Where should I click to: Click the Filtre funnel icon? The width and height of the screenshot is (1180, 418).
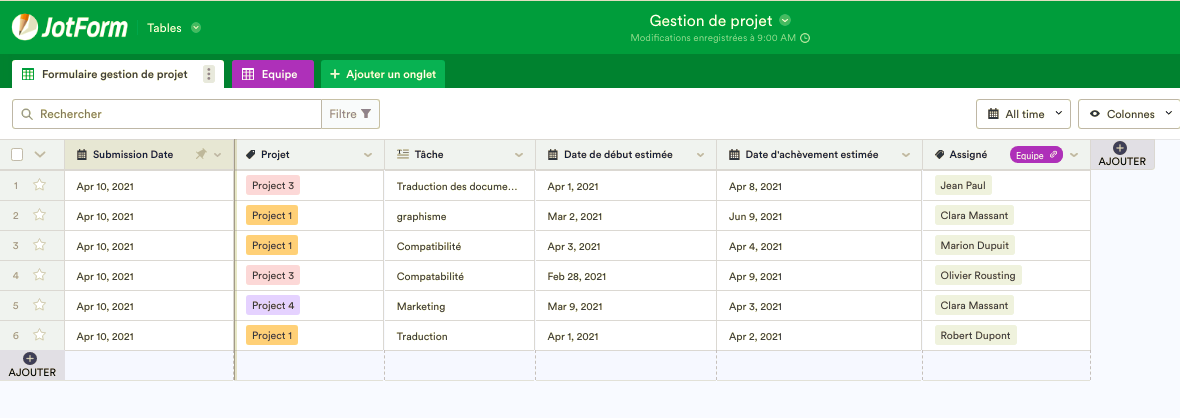[x=366, y=114]
